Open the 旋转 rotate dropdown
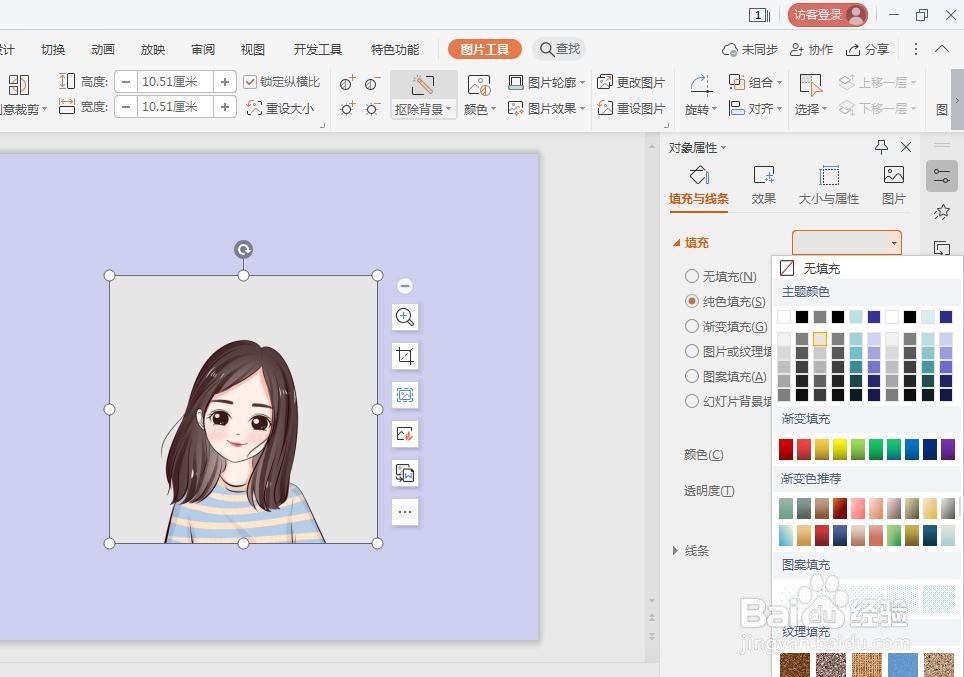The width and height of the screenshot is (964, 677). tap(700, 107)
